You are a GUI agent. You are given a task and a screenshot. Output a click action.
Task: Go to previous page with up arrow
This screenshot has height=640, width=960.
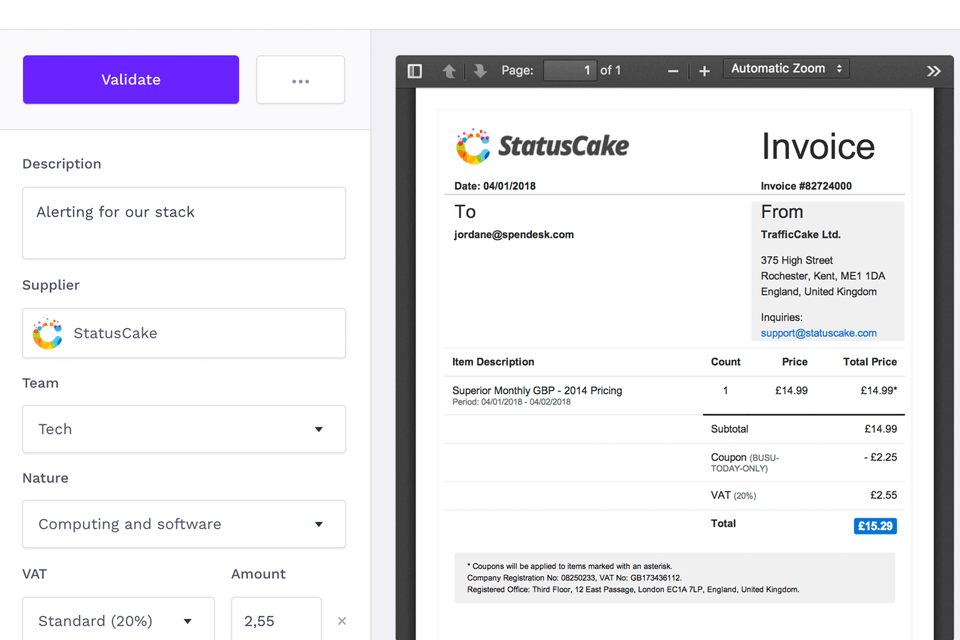coord(449,71)
